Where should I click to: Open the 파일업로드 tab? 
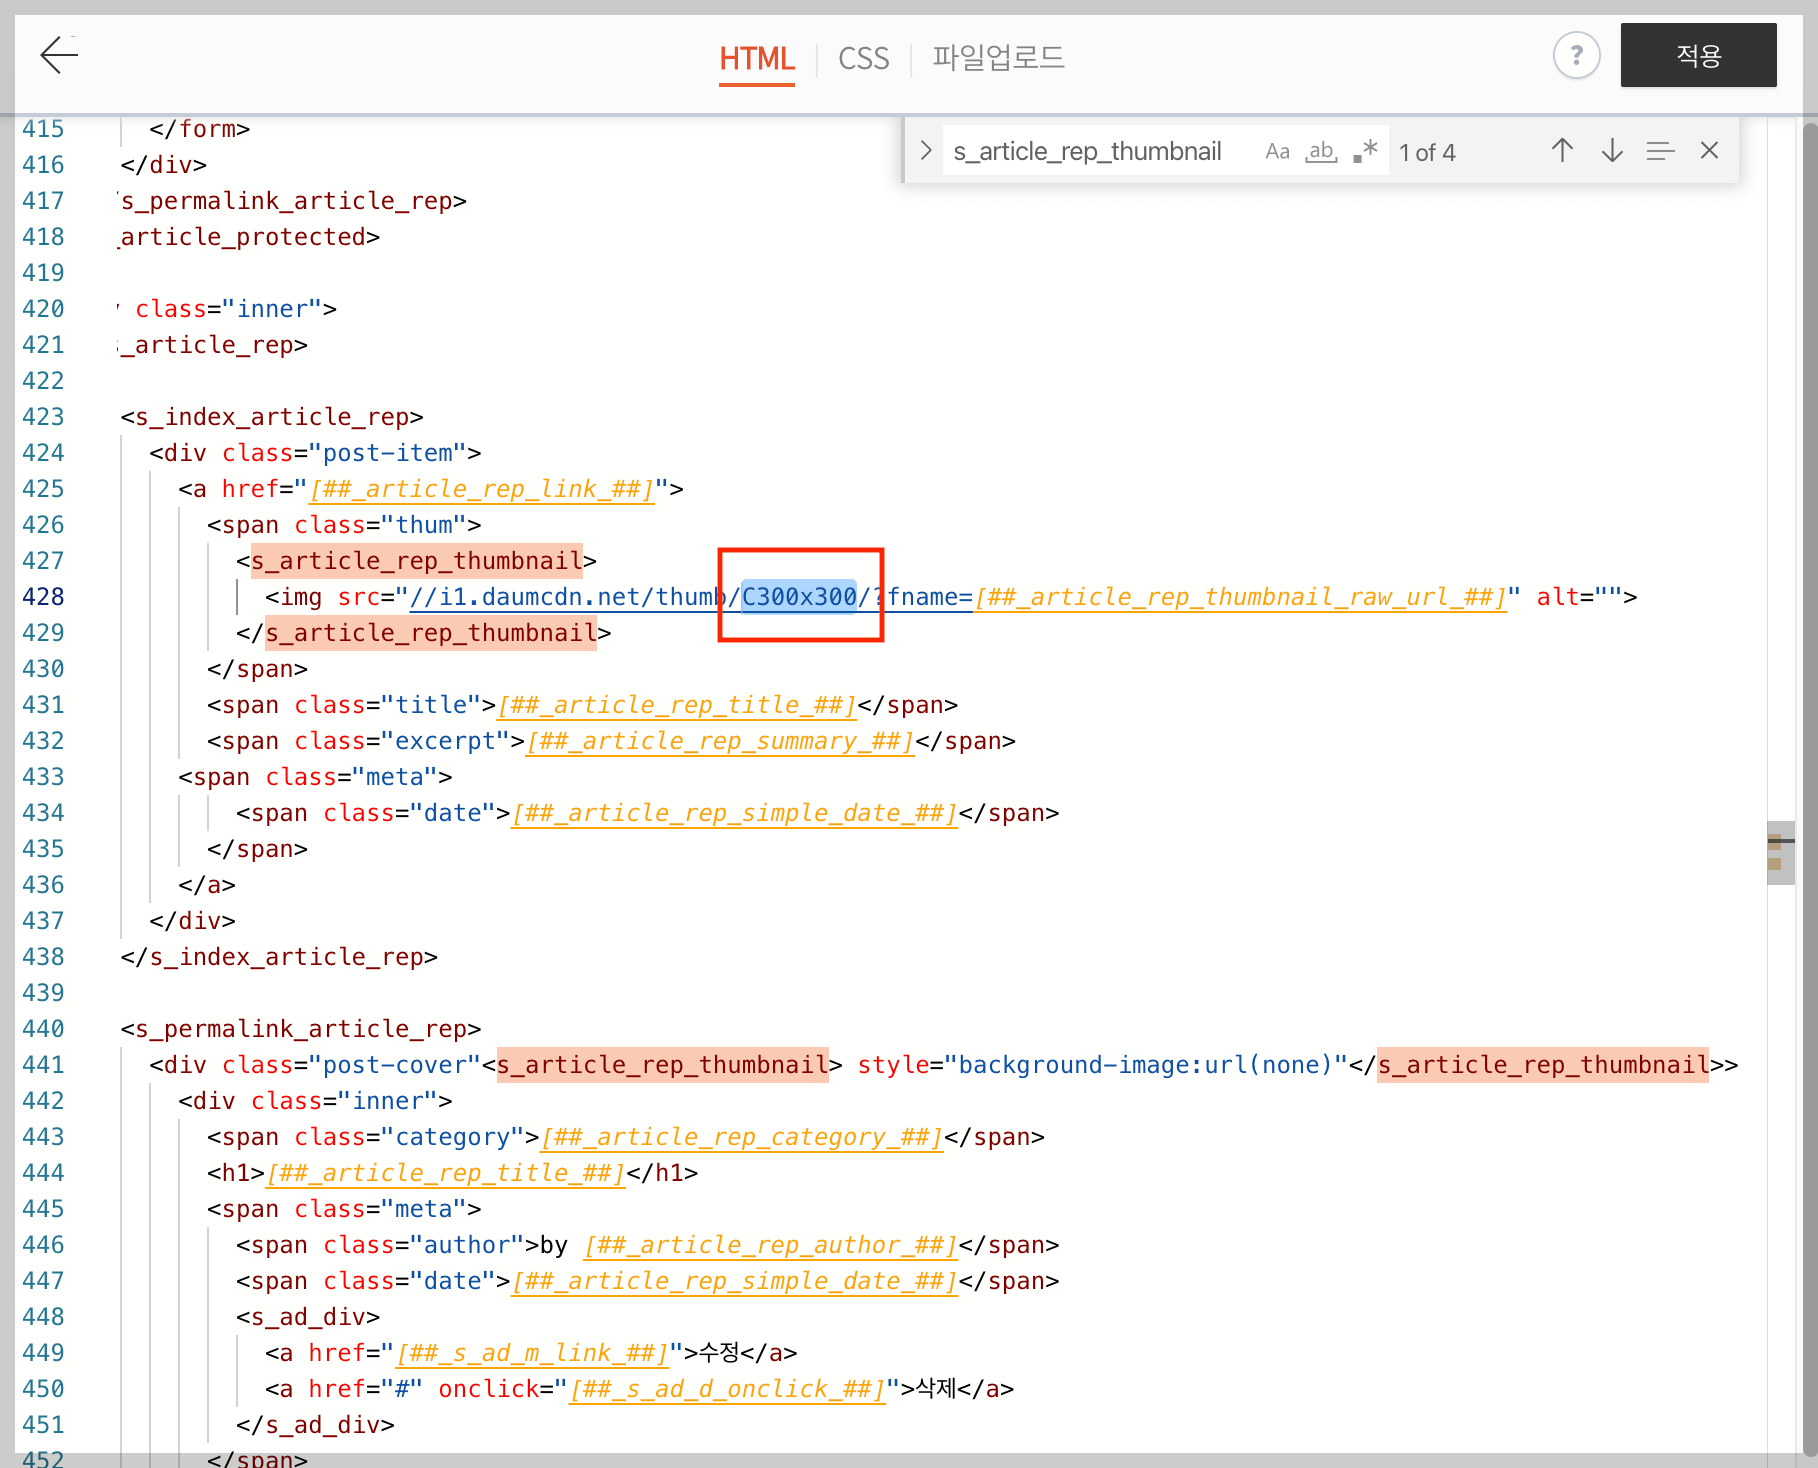(998, 57)
